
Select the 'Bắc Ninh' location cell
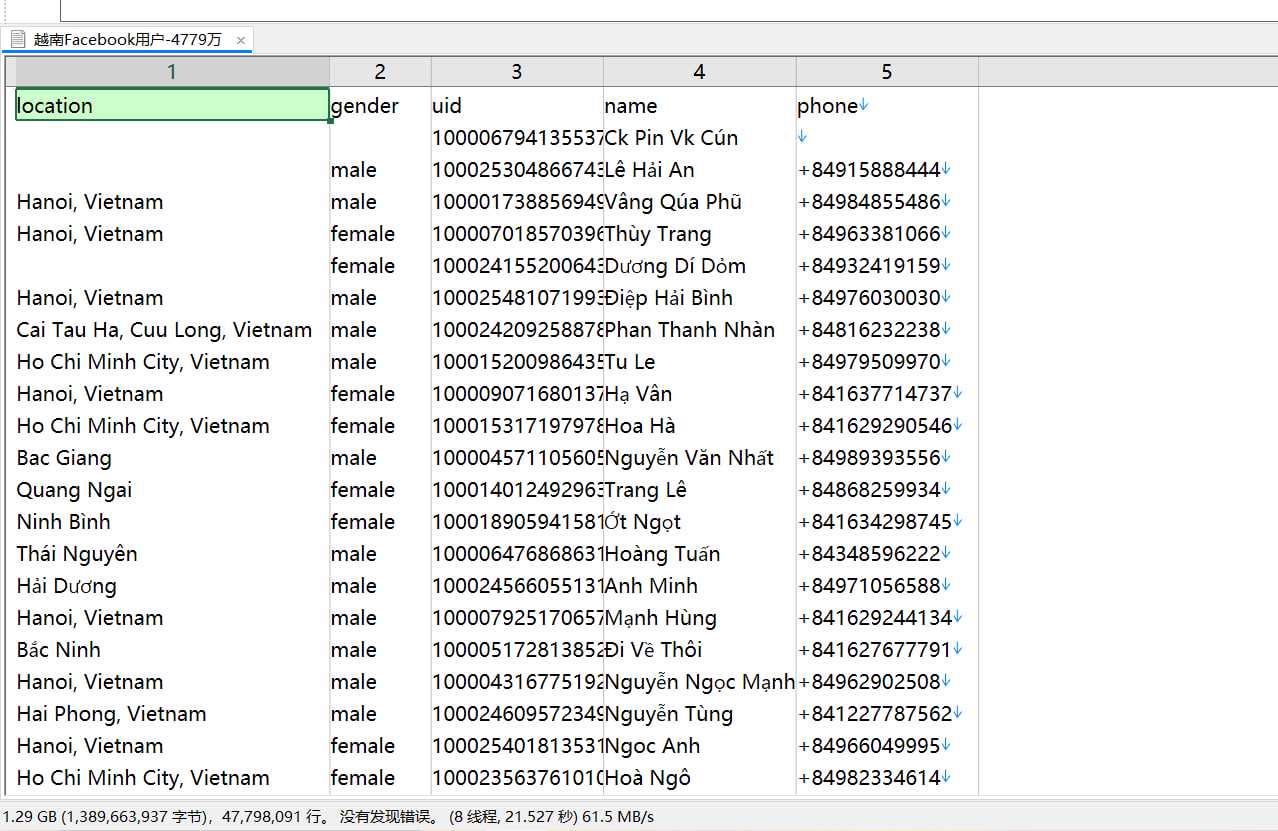coord(172,650)
